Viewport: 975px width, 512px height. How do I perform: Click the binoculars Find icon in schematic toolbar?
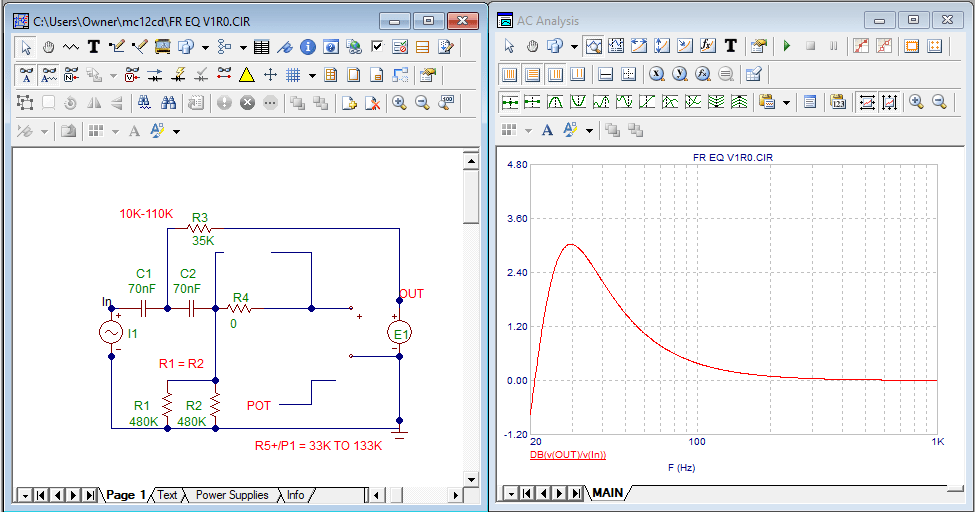pyautogui.click(x=168, y=103)
